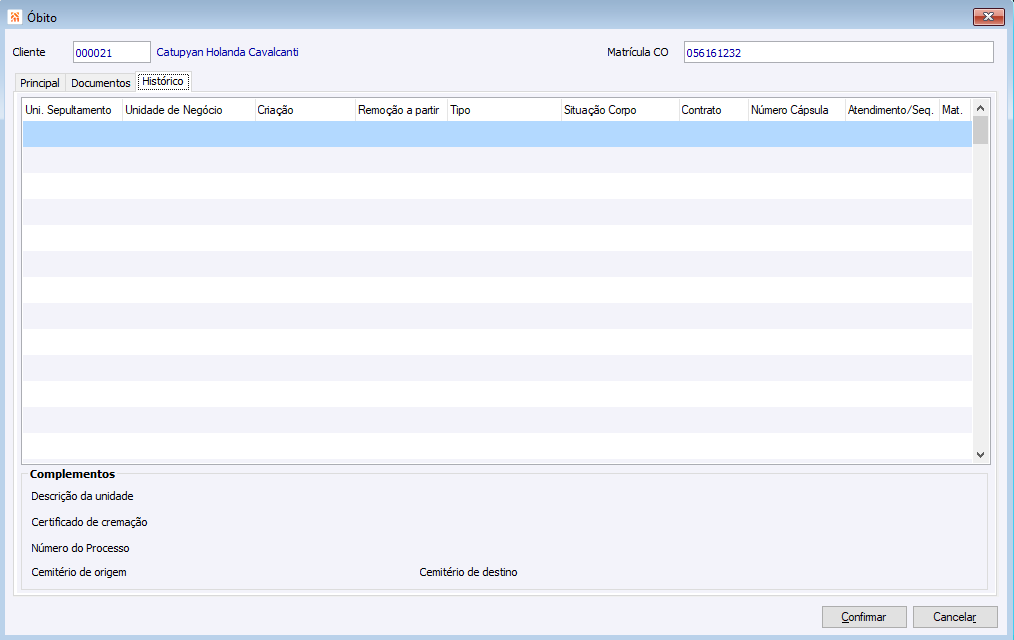The height and width of the screenshot is (640, 1014).
Task: Click the Número Cápsula column header
Action: 797,110
